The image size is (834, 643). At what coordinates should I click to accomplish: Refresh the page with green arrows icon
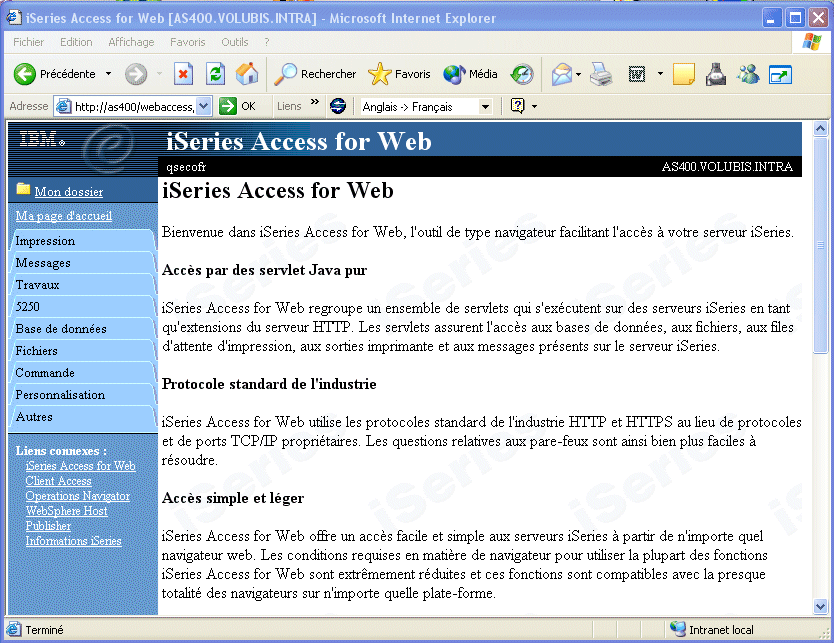pyautogui.click(x=215, y=74)
